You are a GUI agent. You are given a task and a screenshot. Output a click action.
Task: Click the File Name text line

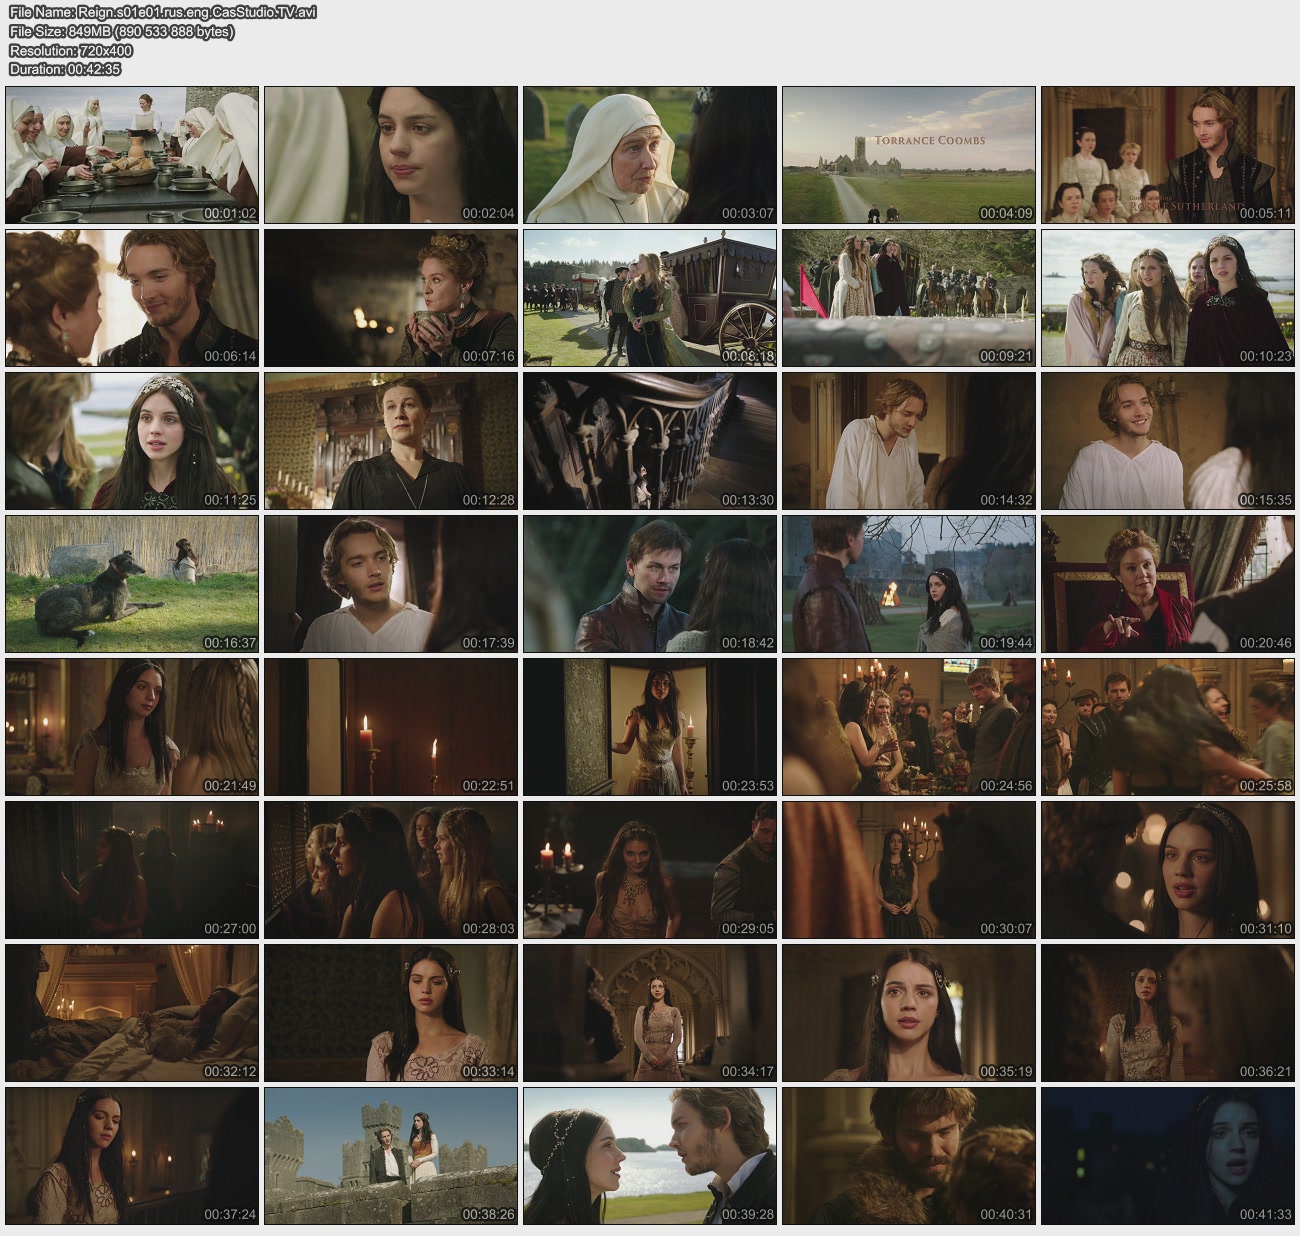point(163,13)
